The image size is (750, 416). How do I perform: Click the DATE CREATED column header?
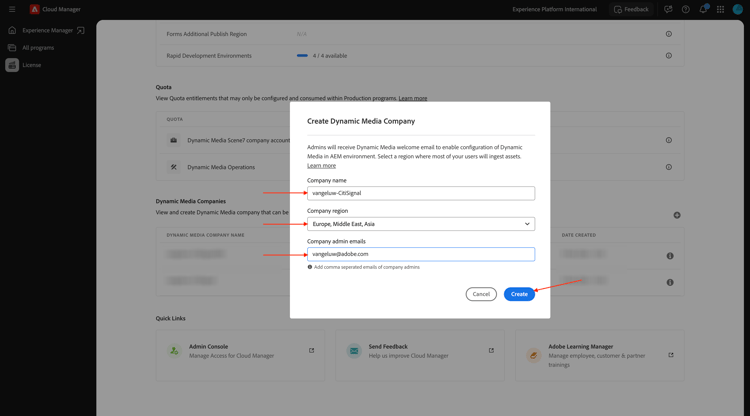(x=579, y=235)
